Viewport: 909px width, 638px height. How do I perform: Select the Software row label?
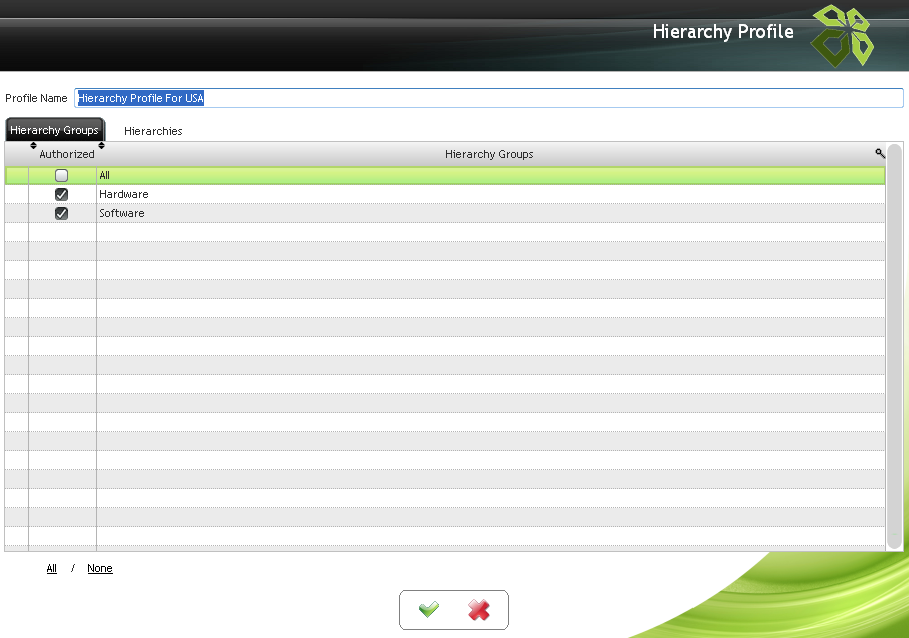(122, 213)
